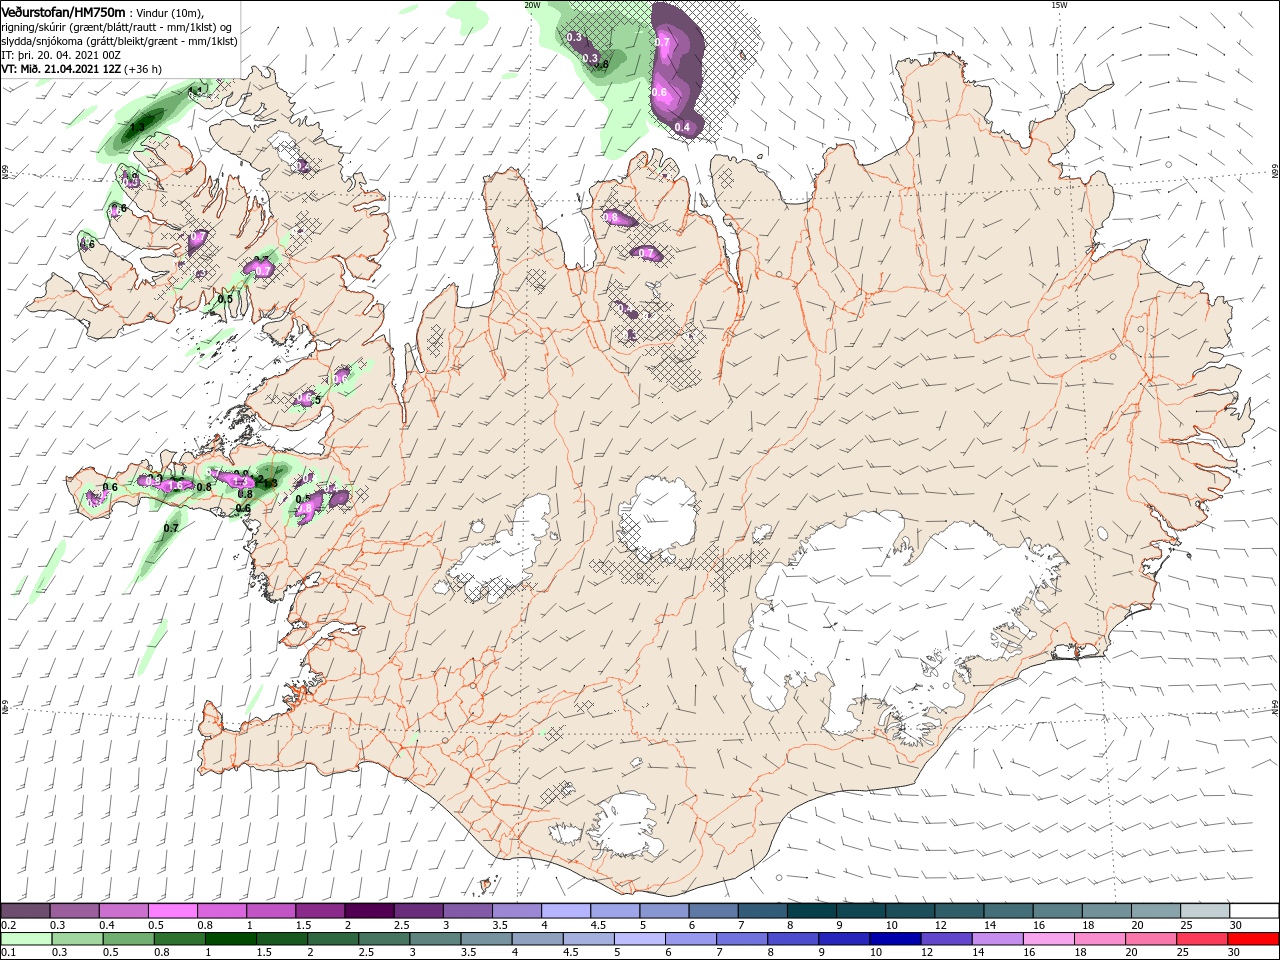Select the hot pink swatch at 20 on rain scale
This screenshot has width=1280, height=960.
click(x=1150, y=939)
